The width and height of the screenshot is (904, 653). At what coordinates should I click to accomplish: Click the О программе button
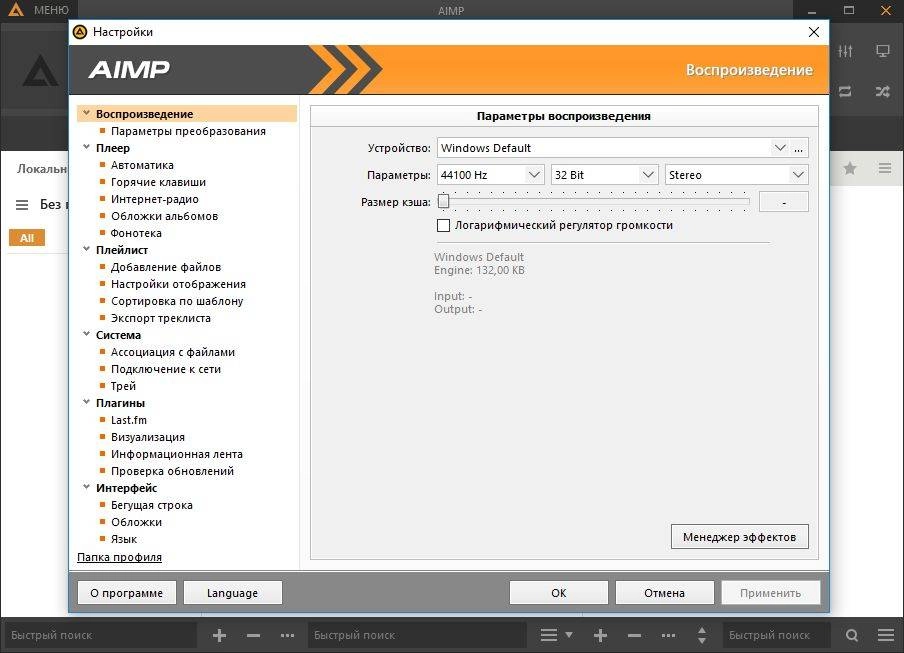tap(127, 592)
